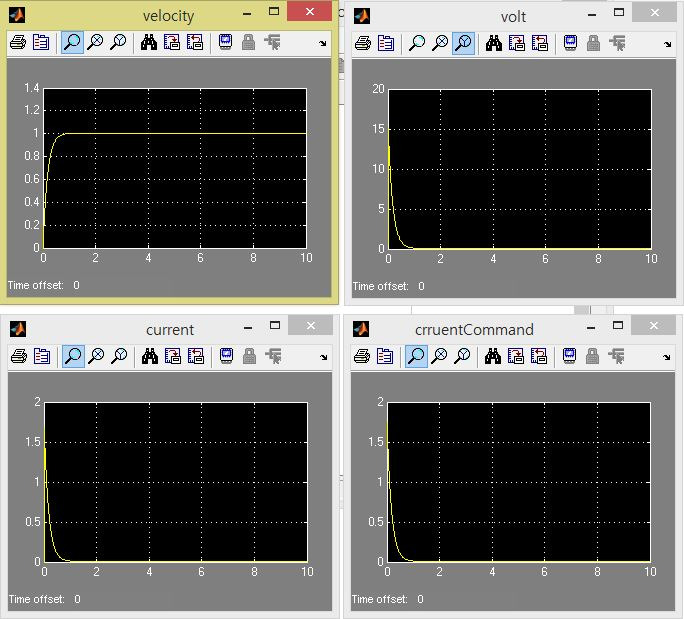The height and width of the screenshot is (619, 684).
Task: Restore saved axes settings in crruentCommand scope
Action: (x=539, y=356)
